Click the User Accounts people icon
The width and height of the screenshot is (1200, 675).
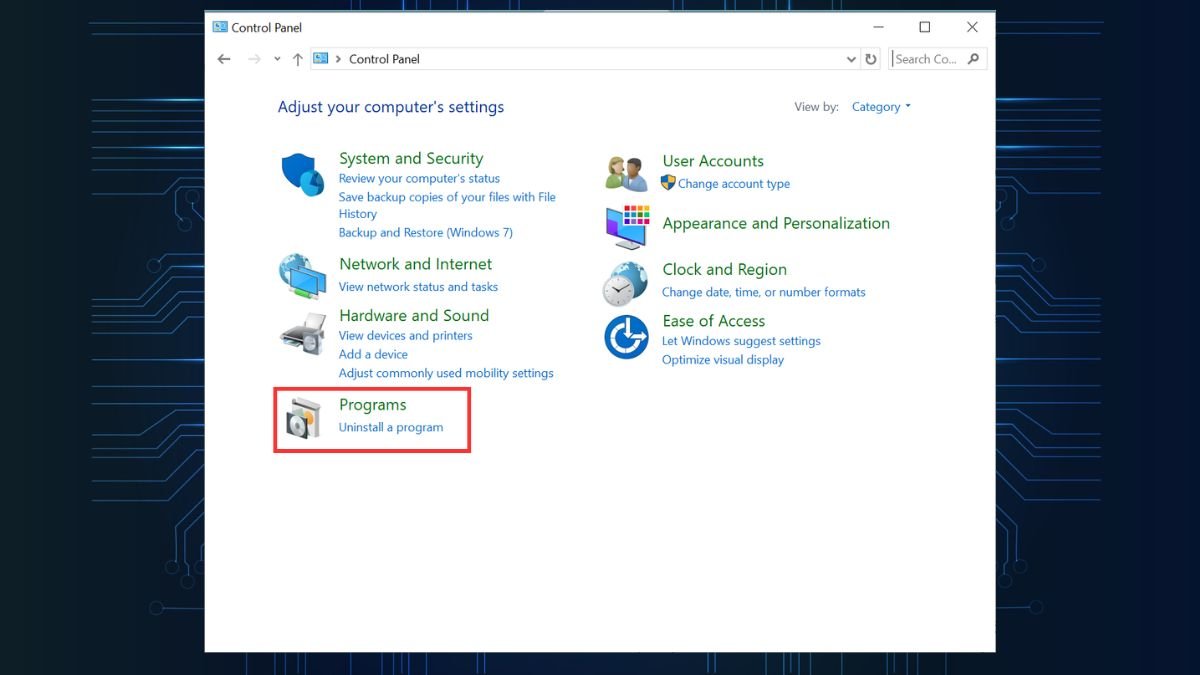coord(627,173)
